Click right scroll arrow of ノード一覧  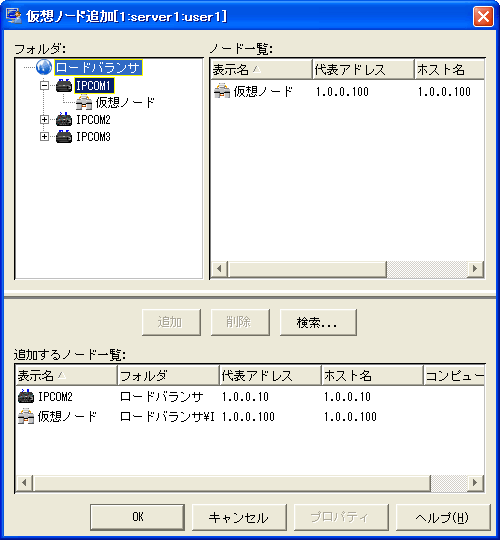point(476,269)
